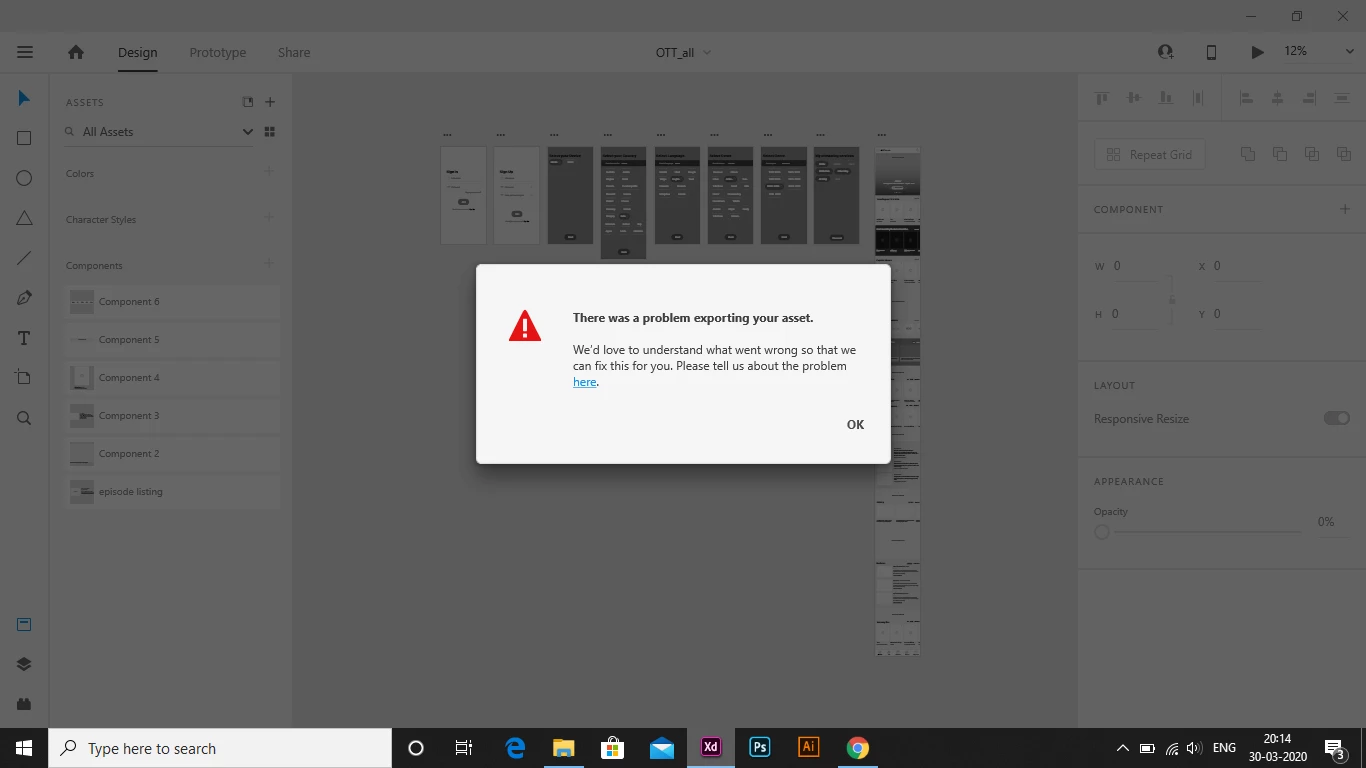Click the linked assets library icon
1366x768 pixels.
point(248,102)
